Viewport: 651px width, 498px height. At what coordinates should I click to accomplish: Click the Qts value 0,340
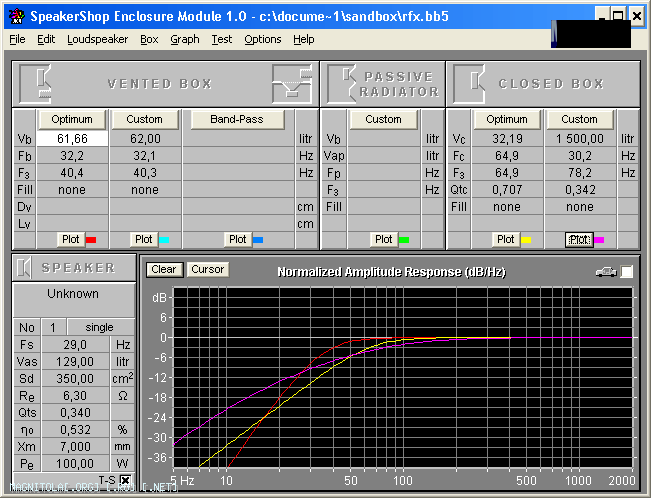(x=75, y=413)
